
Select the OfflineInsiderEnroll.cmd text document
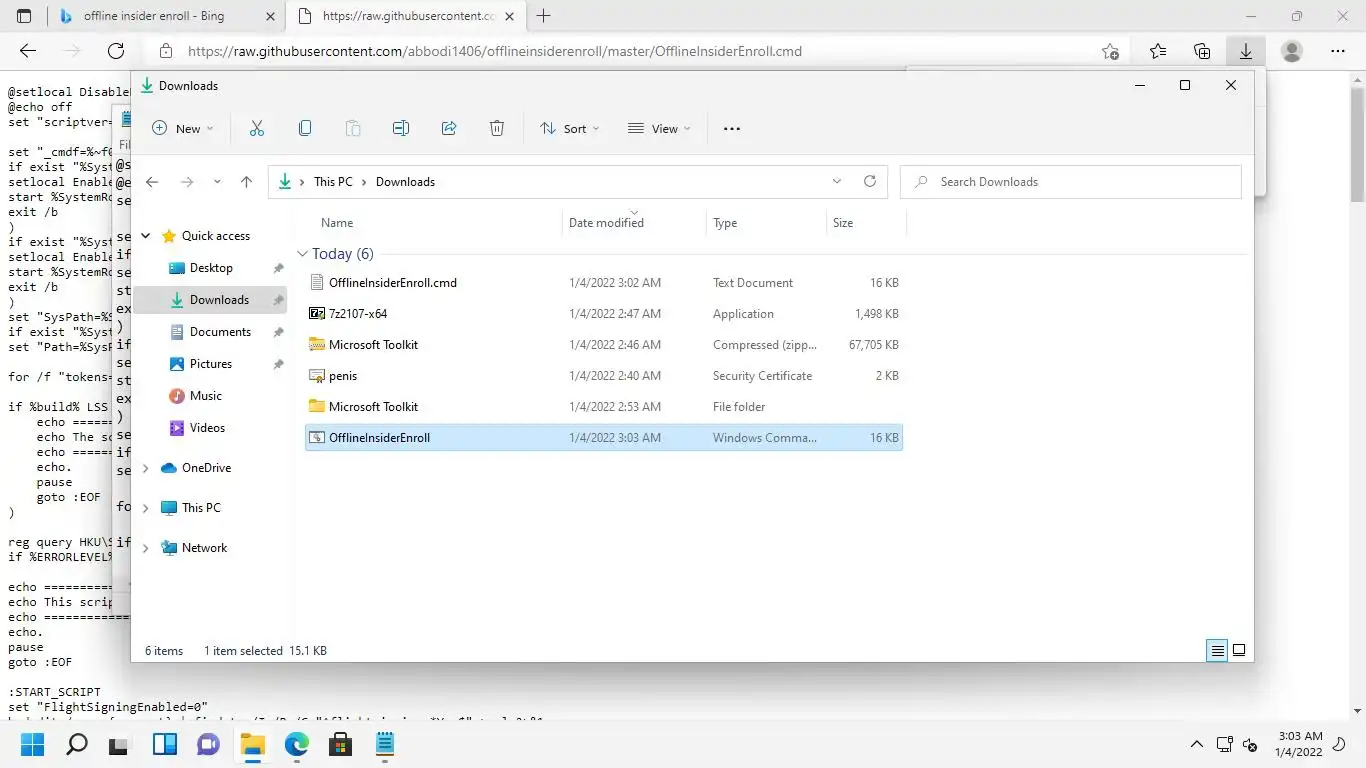604,283
